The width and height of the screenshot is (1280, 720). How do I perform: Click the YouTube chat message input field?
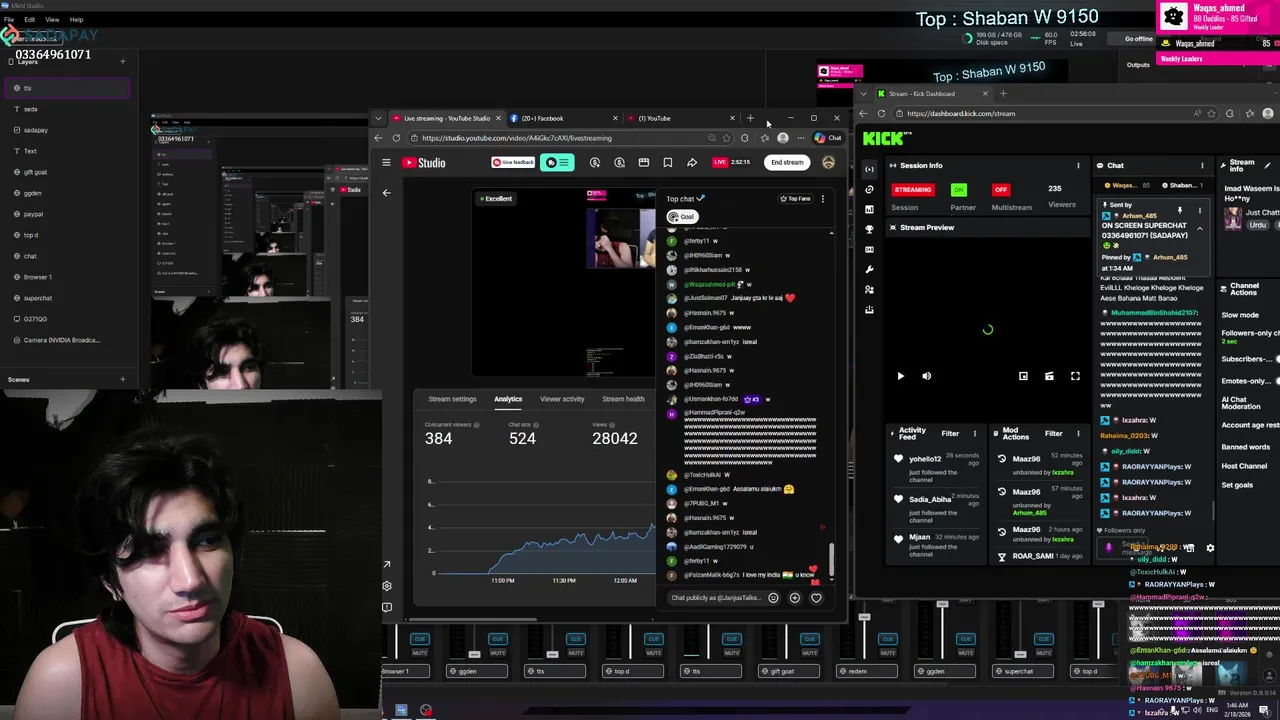click(716, 598)
